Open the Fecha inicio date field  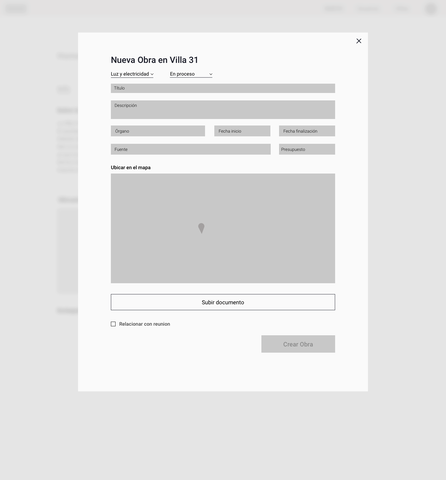click(242, 131)
